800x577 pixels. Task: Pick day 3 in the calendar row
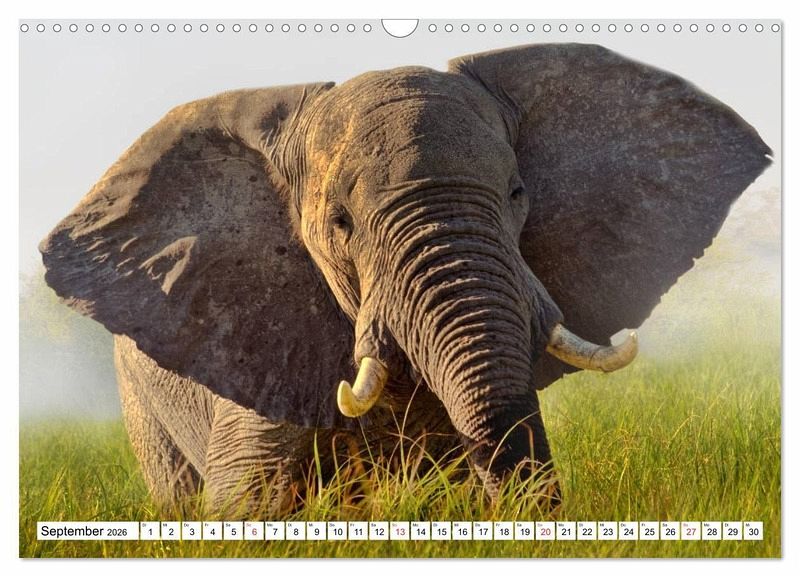click(192, 531)
